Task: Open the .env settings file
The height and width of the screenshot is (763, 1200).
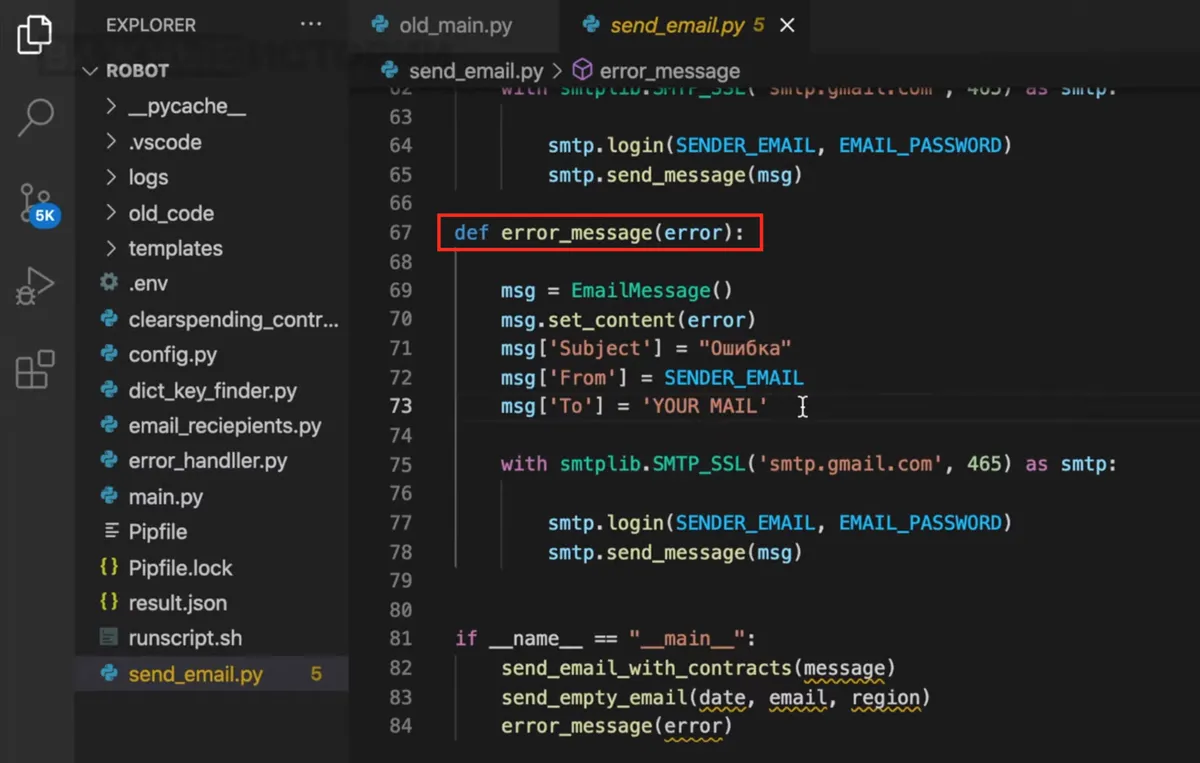Action: point(148,284)
